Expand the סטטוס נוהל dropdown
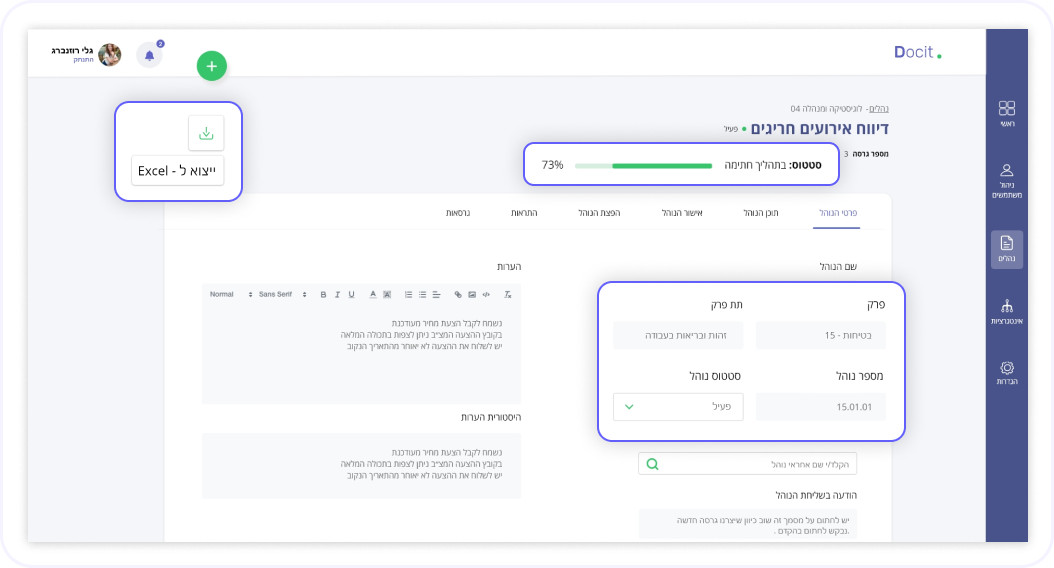The width and height of the screenshot is (1054, 568). click(678, 407)
